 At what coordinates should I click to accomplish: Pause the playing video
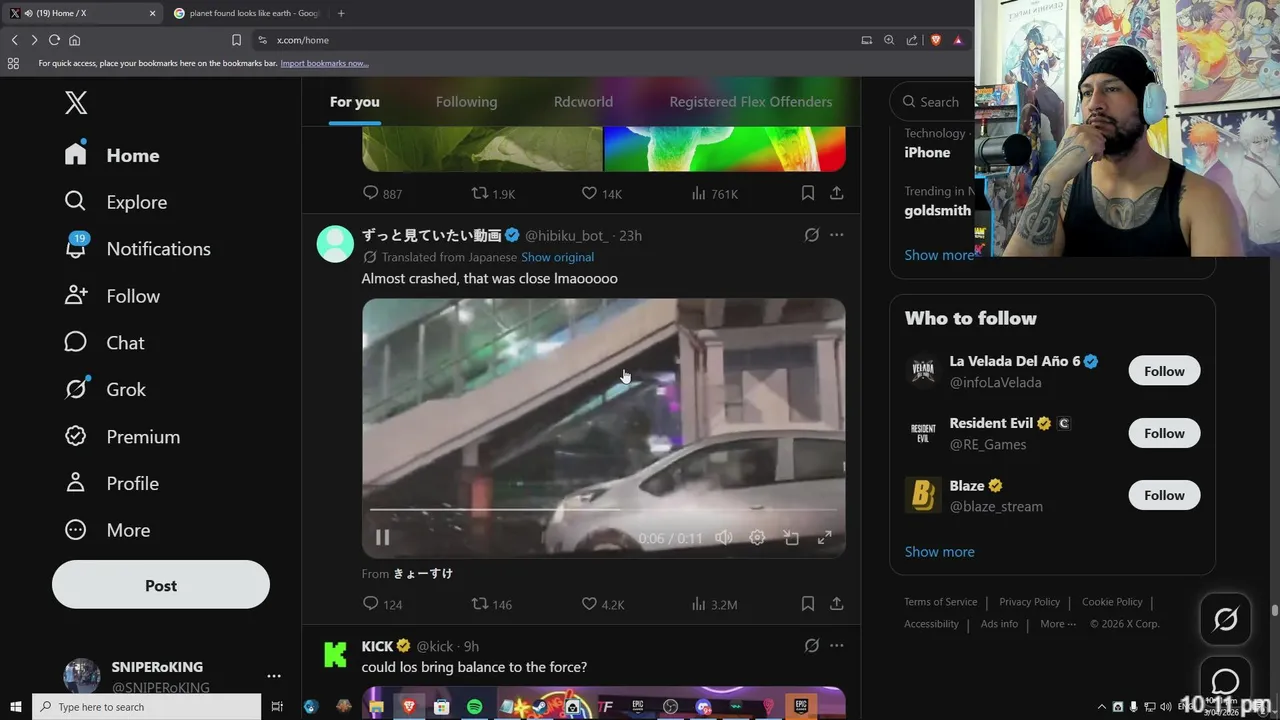[x=382, y=537]
